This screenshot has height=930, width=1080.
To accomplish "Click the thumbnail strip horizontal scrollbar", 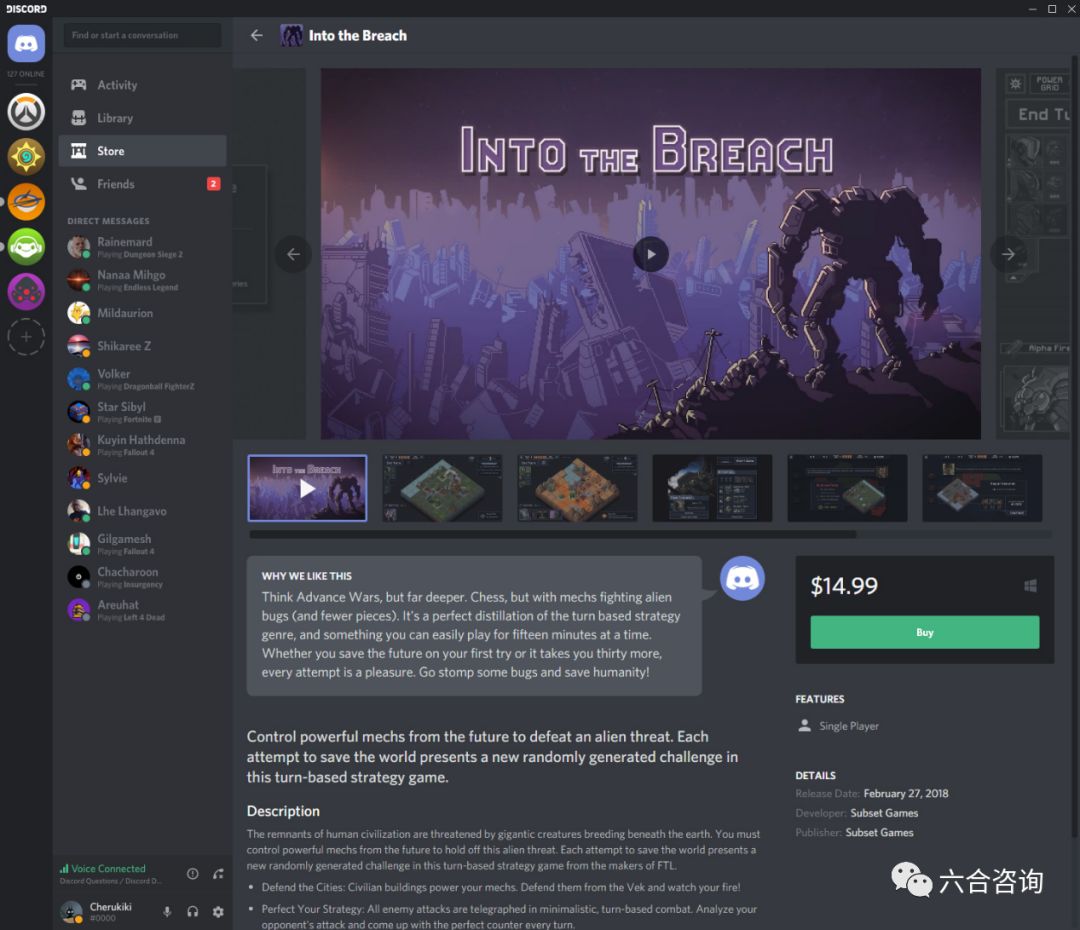I will (x=552, y=534).
